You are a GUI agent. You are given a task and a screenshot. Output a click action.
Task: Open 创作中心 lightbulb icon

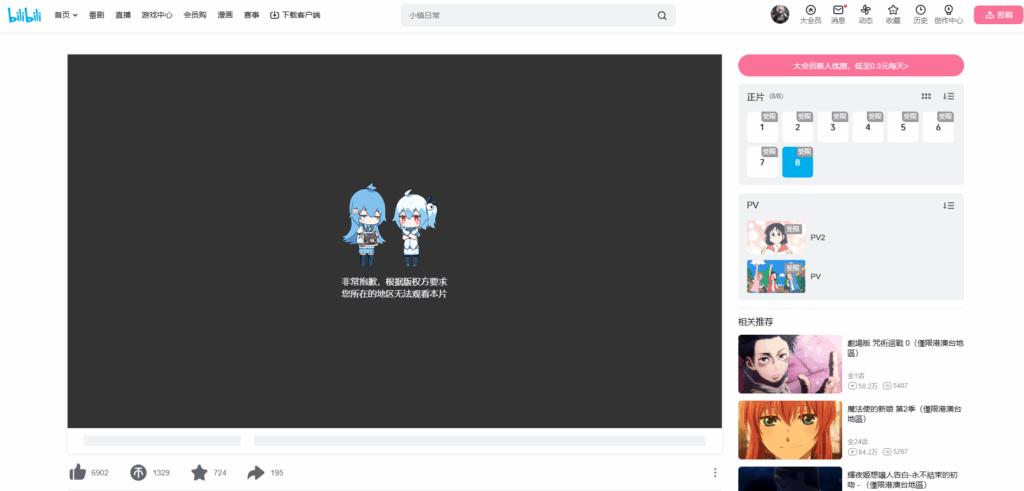(x=948, y=14)
